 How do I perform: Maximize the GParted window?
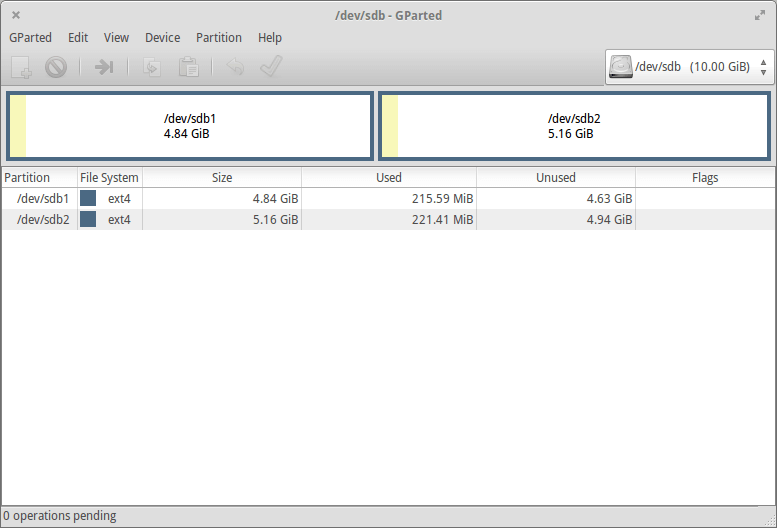click(759, 15)
